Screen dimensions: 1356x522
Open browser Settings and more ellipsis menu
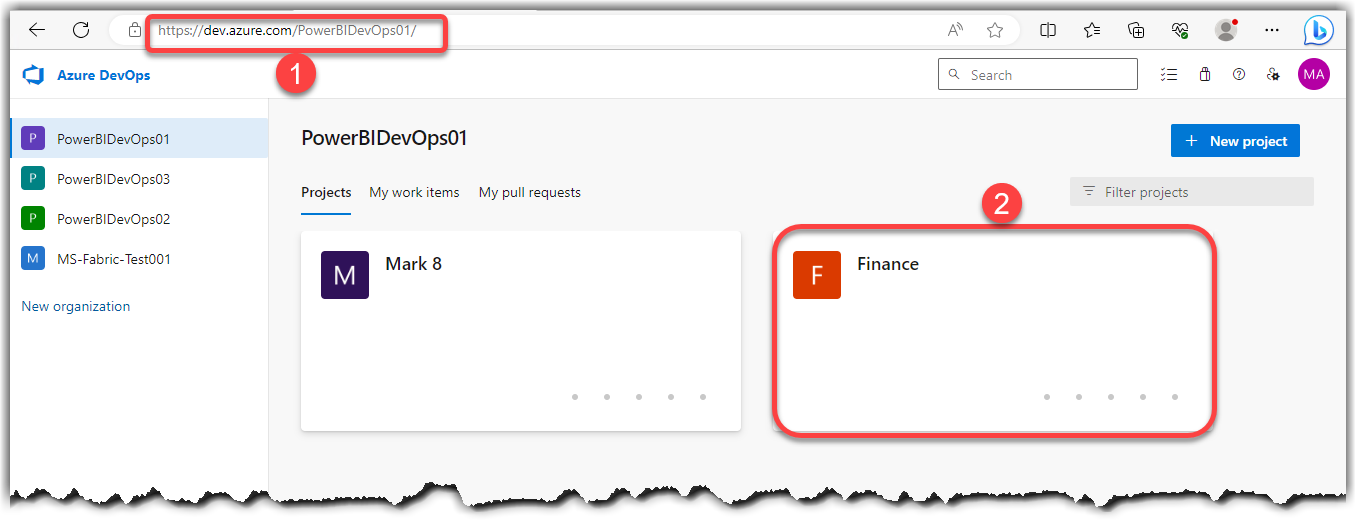(1272, 30)
